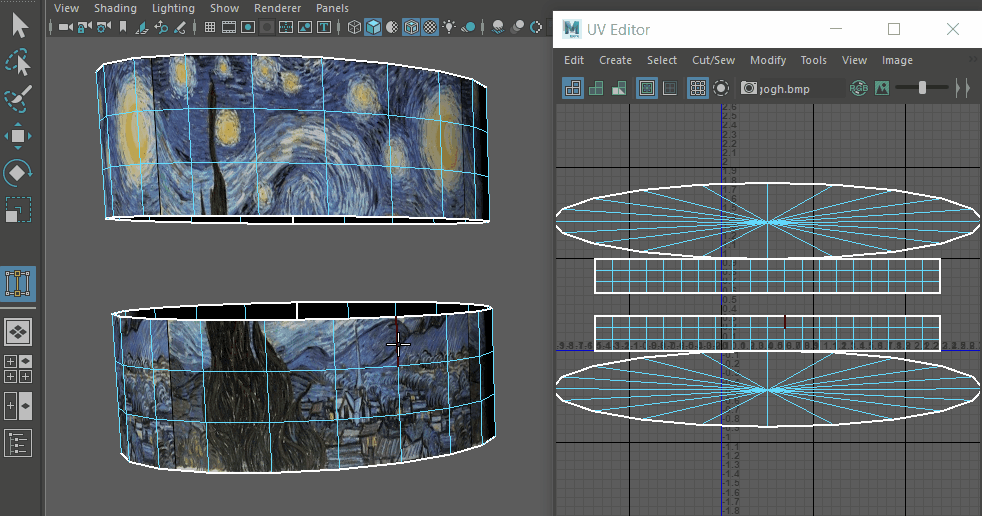Open the UV Editor Image menu
This screenshot has width=982, height=516.
[897, 60]
